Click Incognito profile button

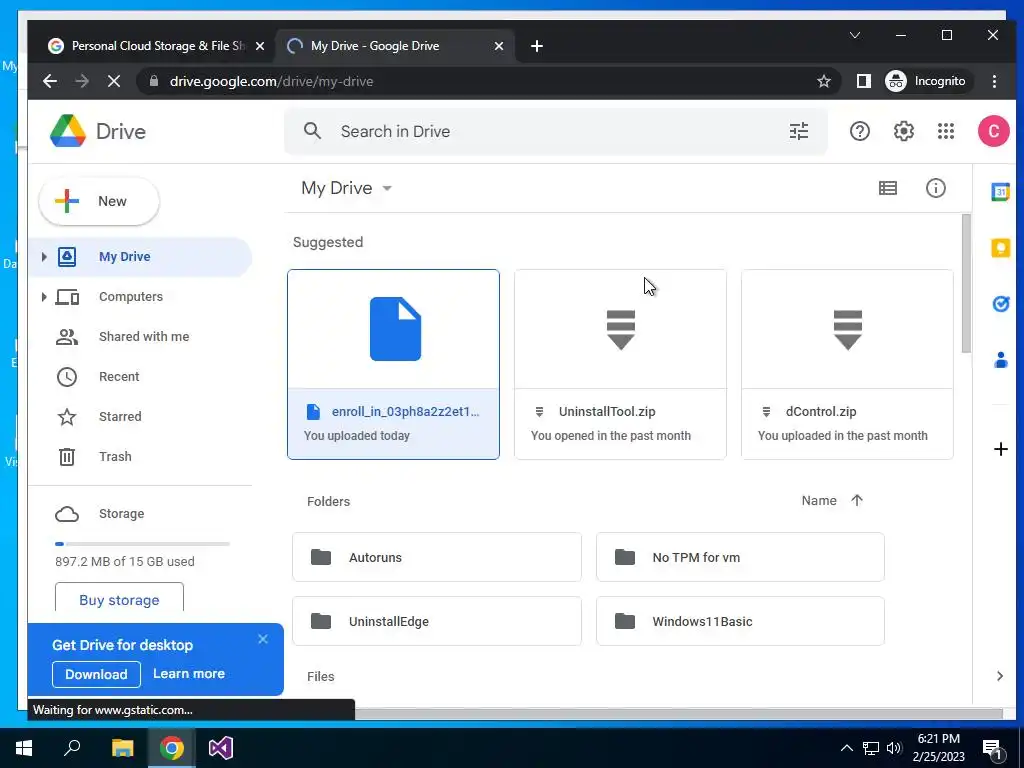[x=927, y=81]
